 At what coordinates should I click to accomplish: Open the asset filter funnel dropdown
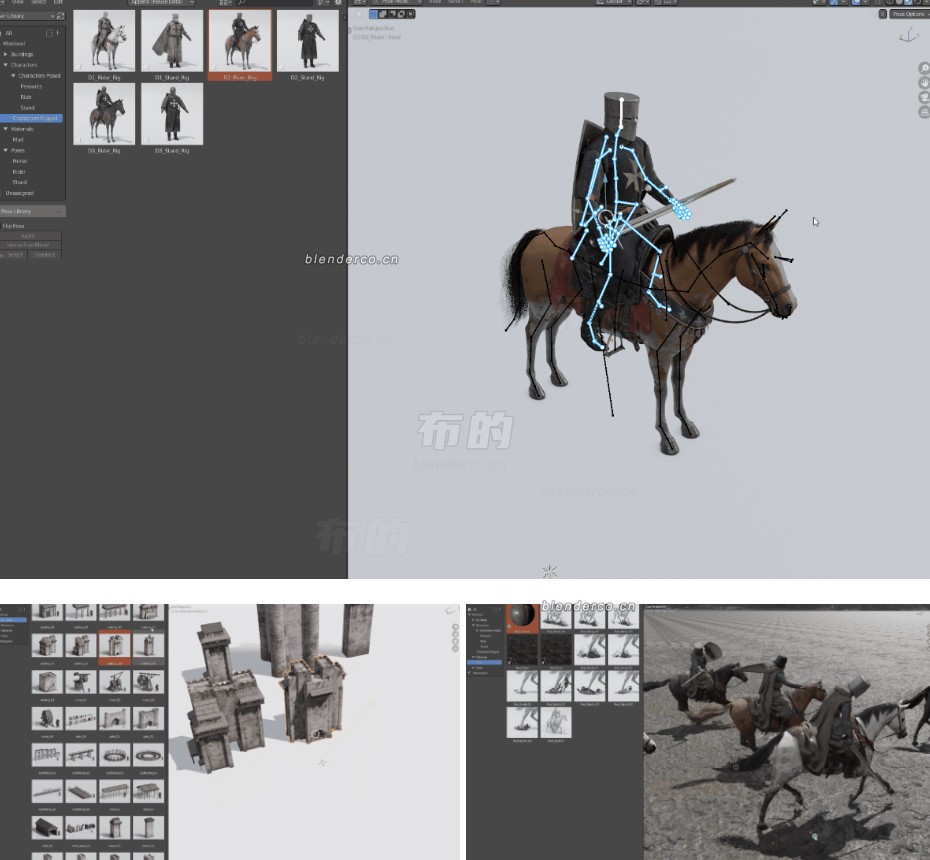point(323,2)
